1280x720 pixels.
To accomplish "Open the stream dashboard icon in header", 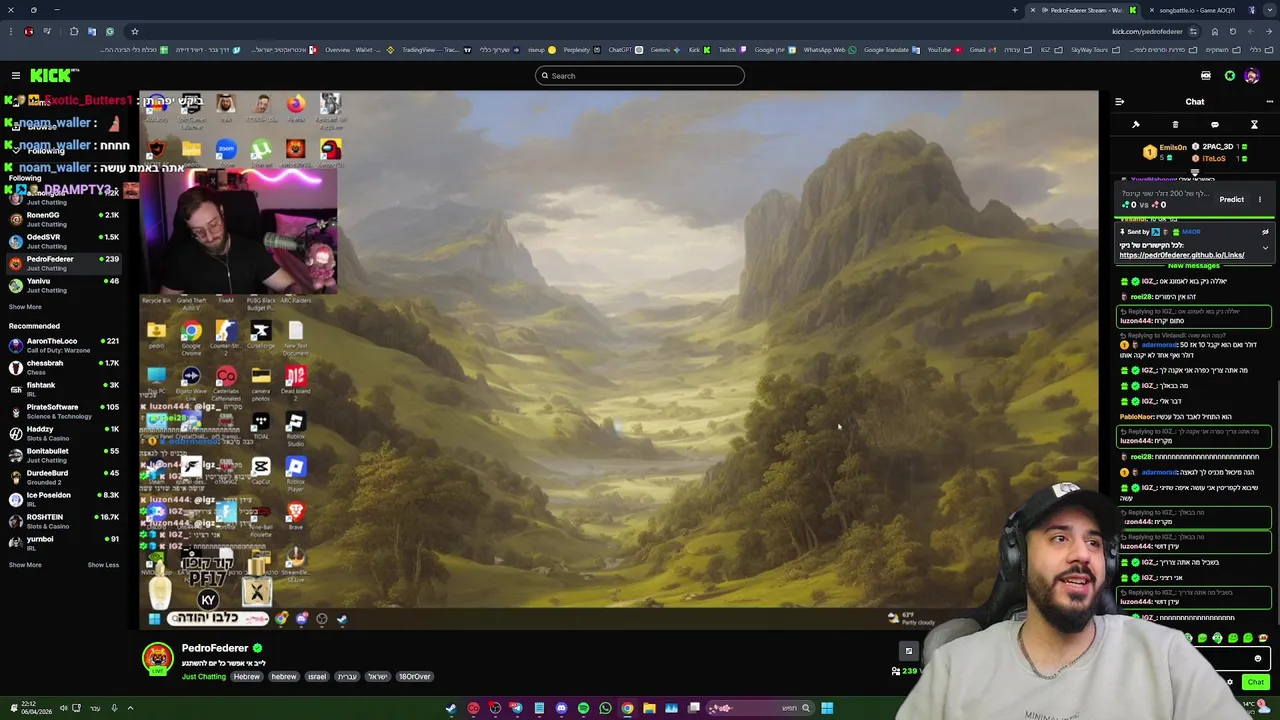I will coord(1206,76).
